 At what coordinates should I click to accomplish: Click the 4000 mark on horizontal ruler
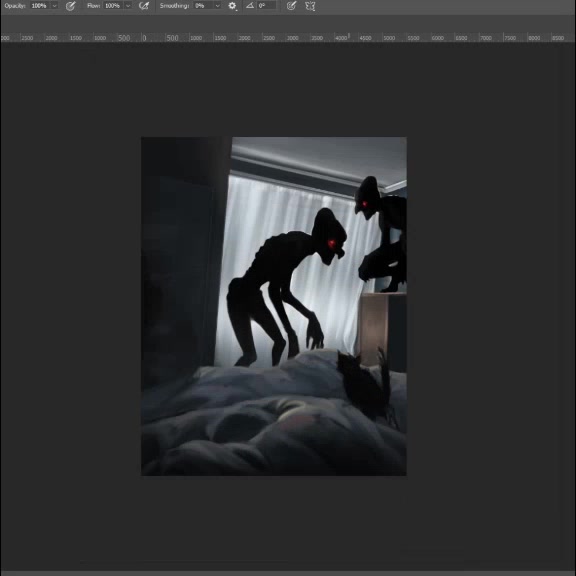pyautogui.click(x=341, y=38)
